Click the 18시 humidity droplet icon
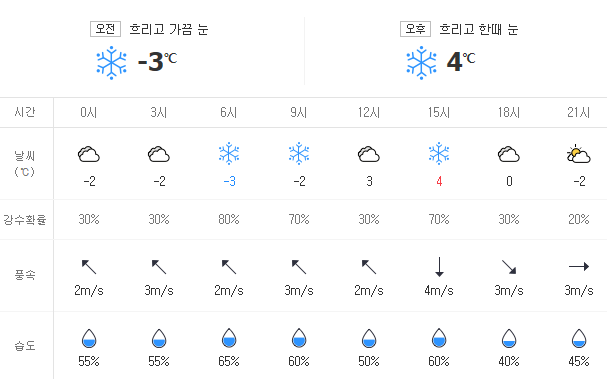The height and width of the screenshot is (379, 607). pos(509,338)
